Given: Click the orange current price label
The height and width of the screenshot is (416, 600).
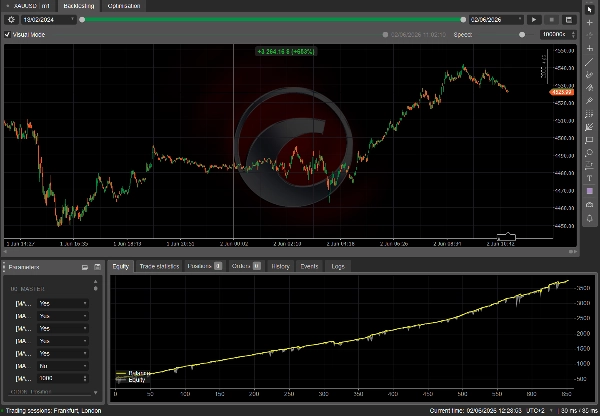Looking at the screenshot, I should (561, 92).
